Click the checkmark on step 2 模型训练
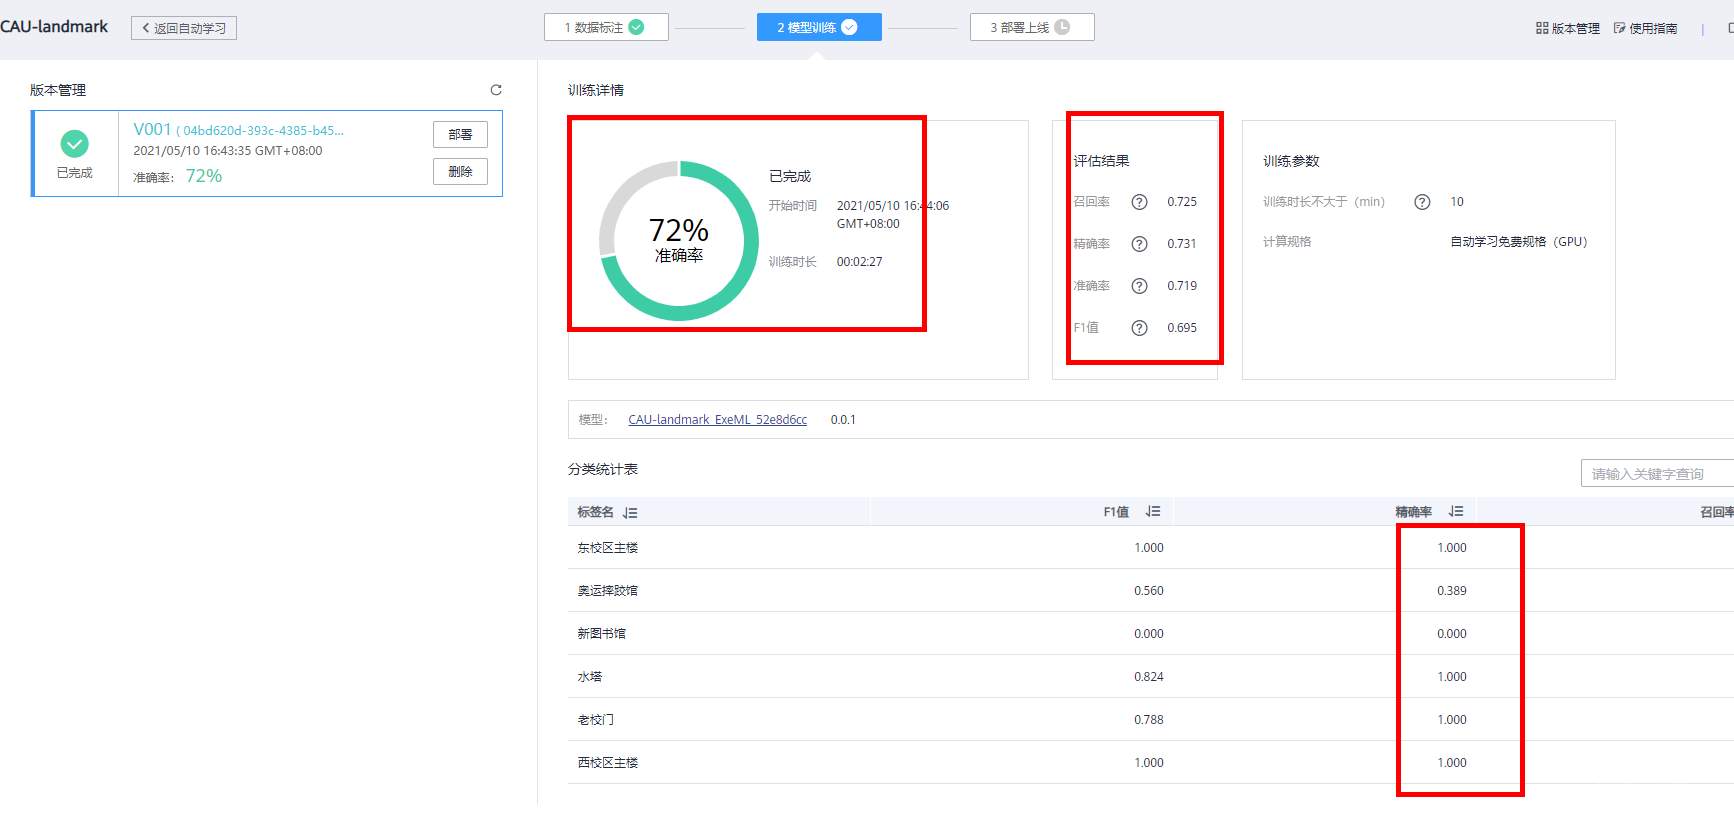The width and height of the screenshot is (1734, 813). click(849, 27)
